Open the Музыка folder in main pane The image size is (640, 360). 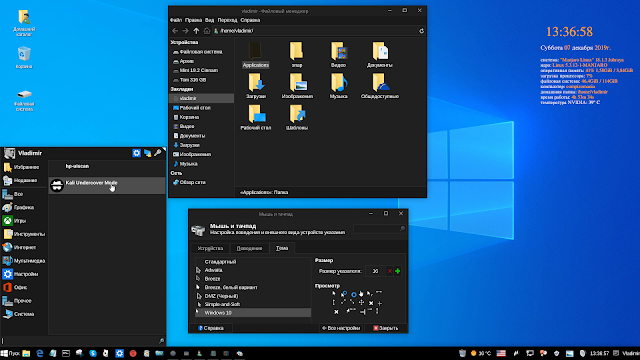tap(338, 86)
